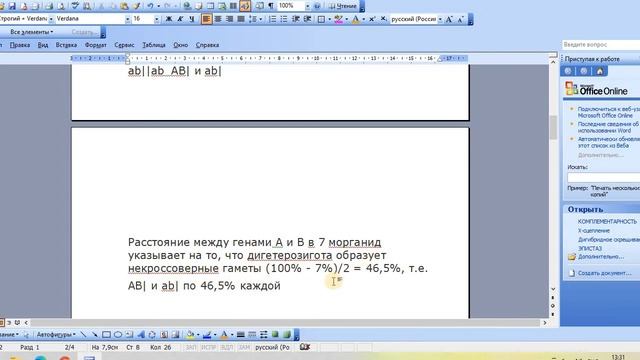Viewport: 640px width, 360px height.
Task: Click the 'Введите вопрос' help field
Action: pos(600,44)
